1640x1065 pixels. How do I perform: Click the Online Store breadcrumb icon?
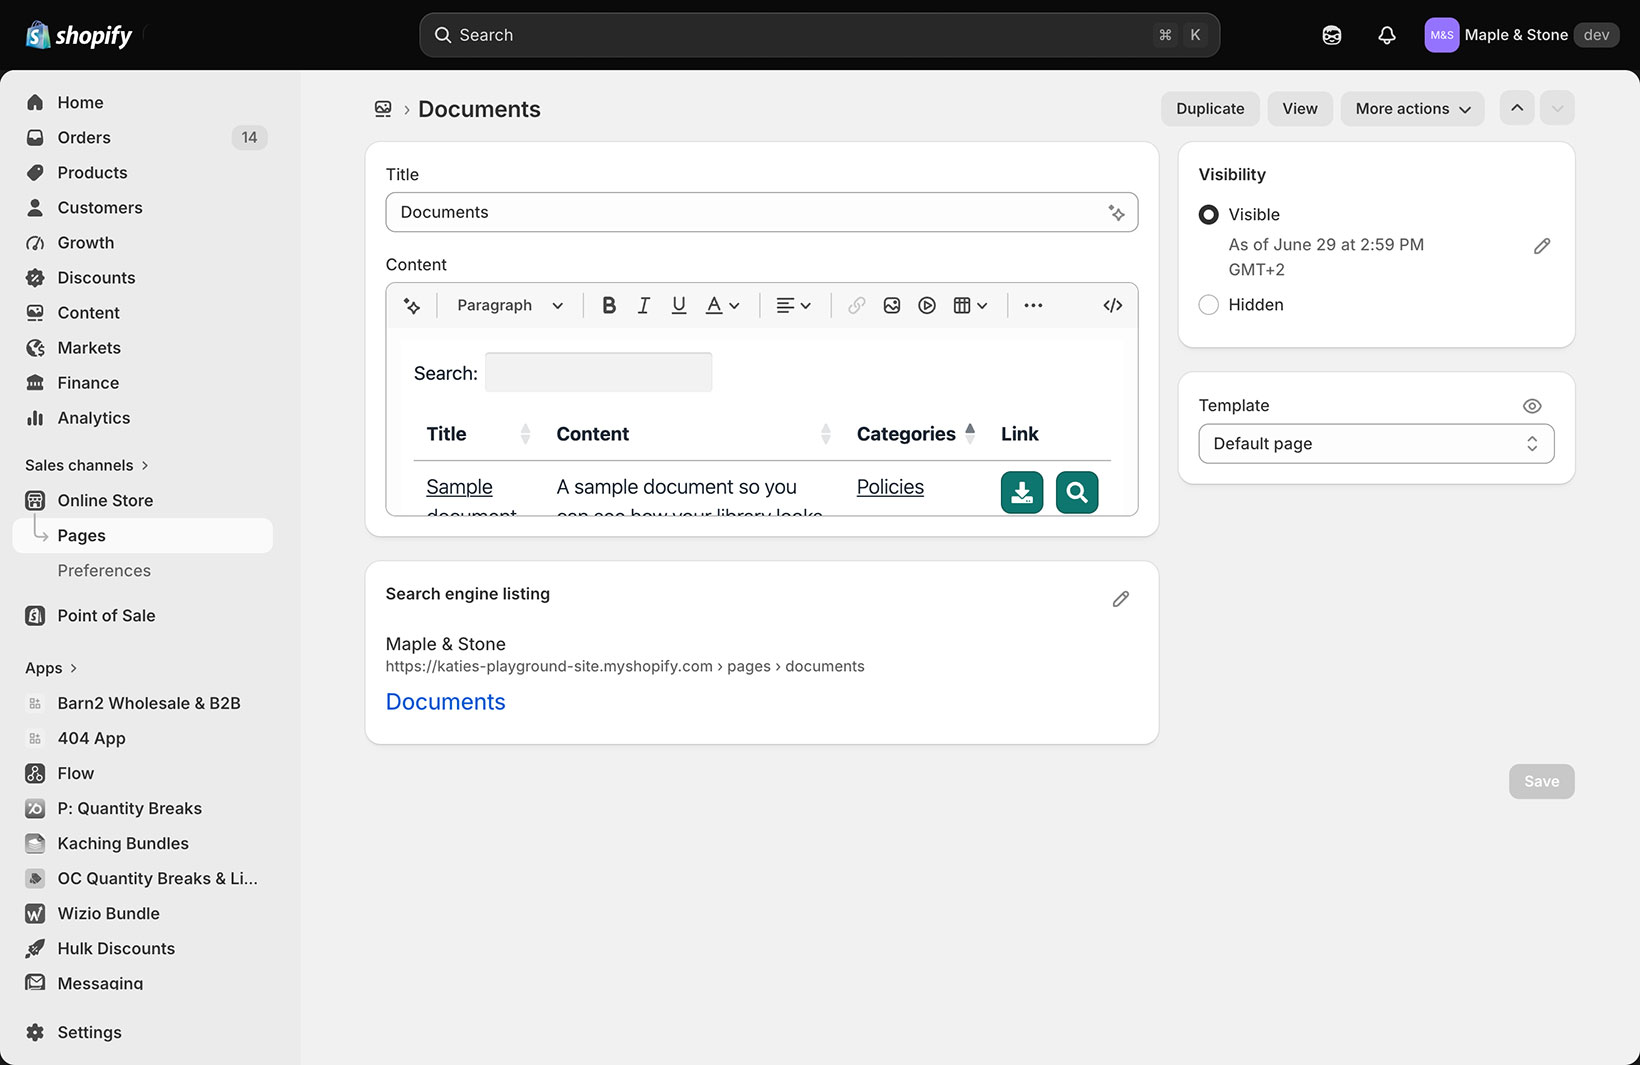[383, 109]
